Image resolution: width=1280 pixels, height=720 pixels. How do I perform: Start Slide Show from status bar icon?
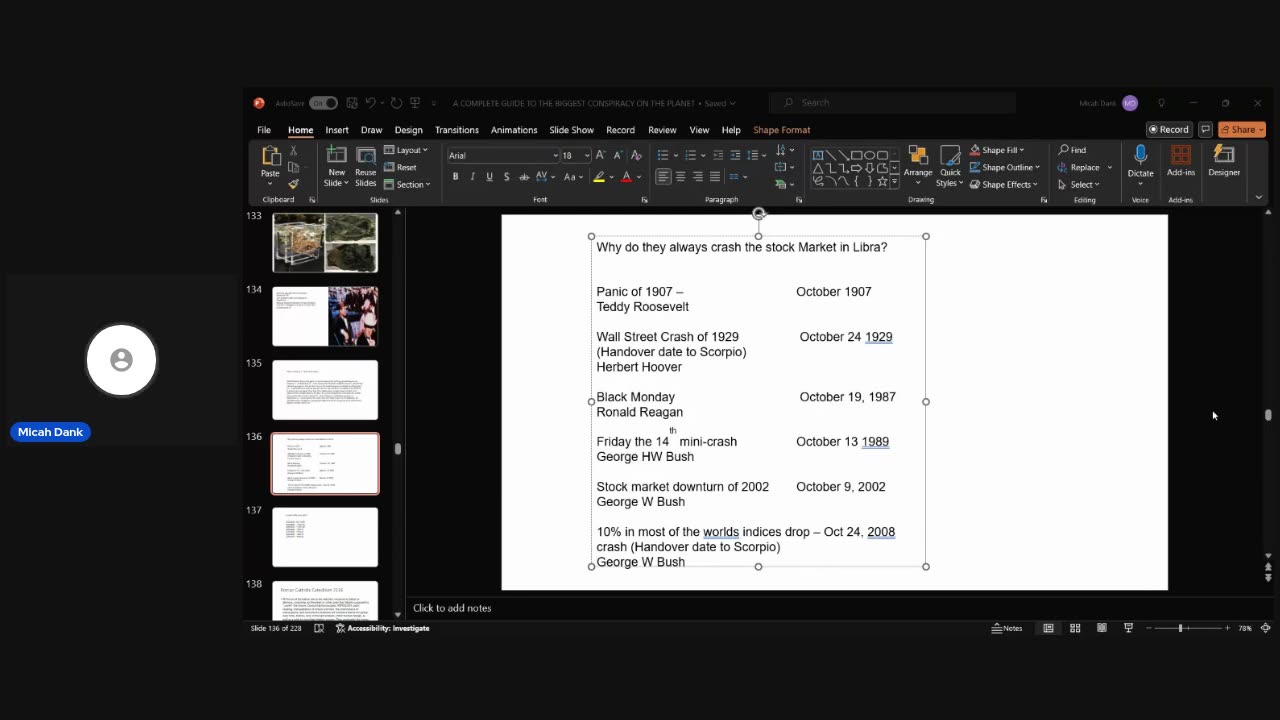[1128, 628]
